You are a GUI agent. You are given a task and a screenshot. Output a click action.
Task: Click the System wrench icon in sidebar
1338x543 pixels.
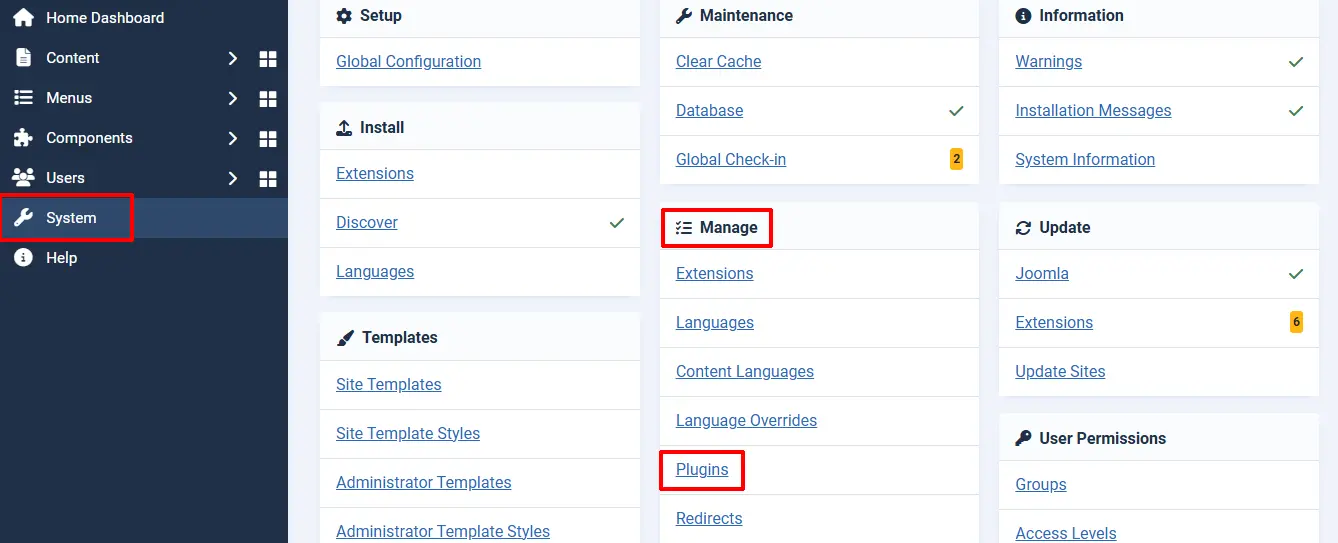23,217
